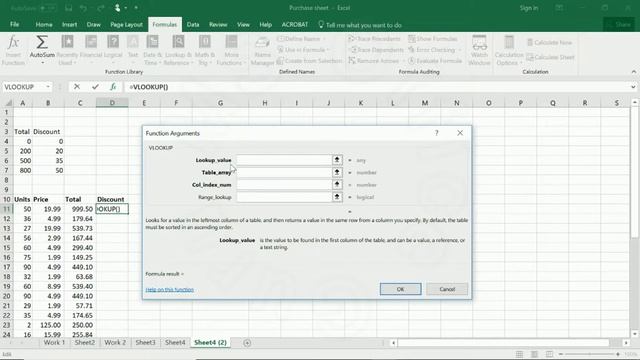Open the Financial functions icon
This screenshot has width=640, height=360.
click(x=91, y=42)
